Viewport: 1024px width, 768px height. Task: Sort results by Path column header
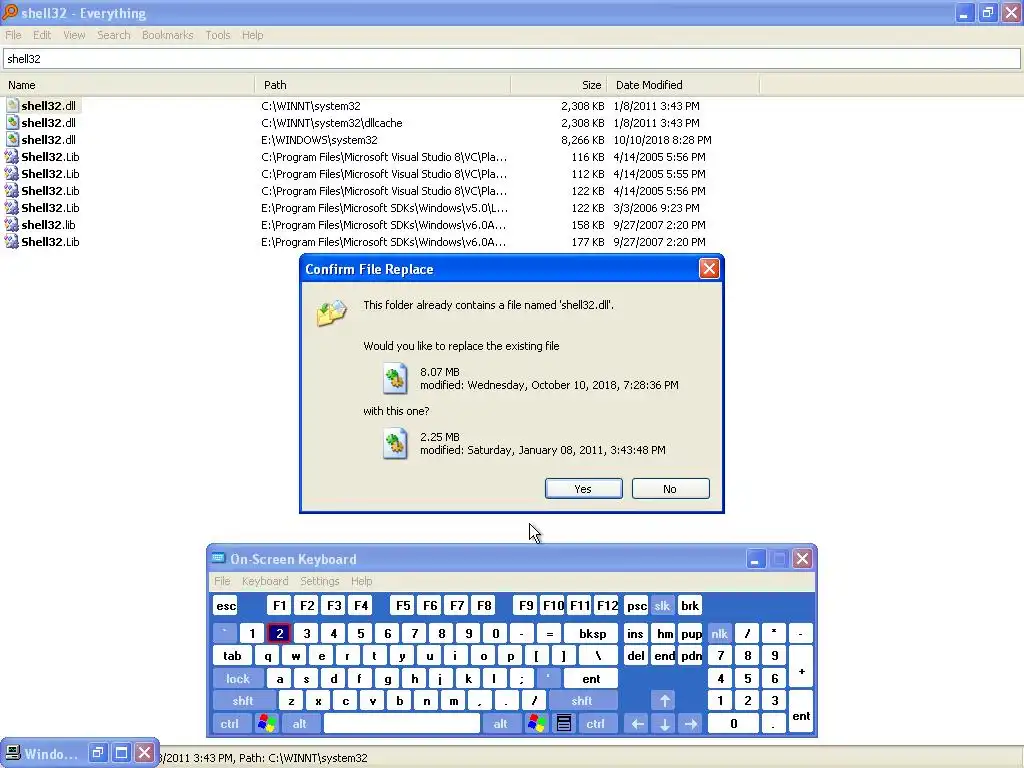[x=383, y=85]
